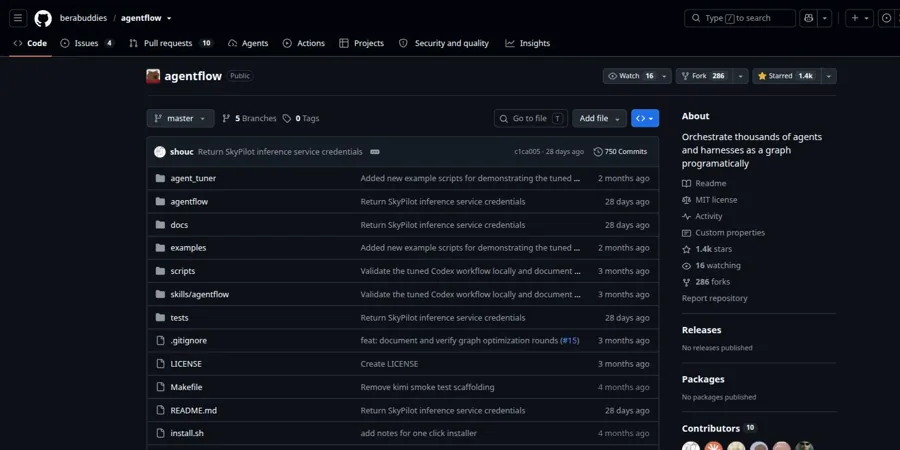Open the Activity link
The image size is (900, 450).
pos(702,216)
